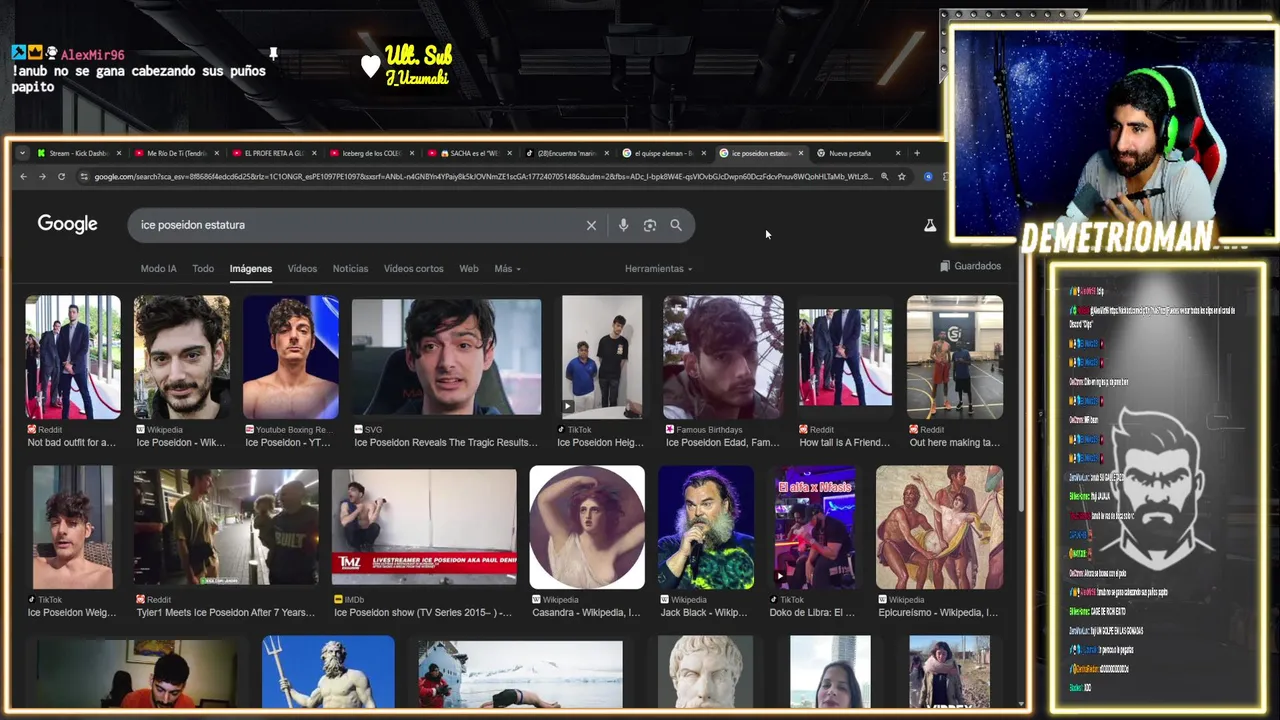Click AlexMir96 username in chat overlay

[92, 55]
